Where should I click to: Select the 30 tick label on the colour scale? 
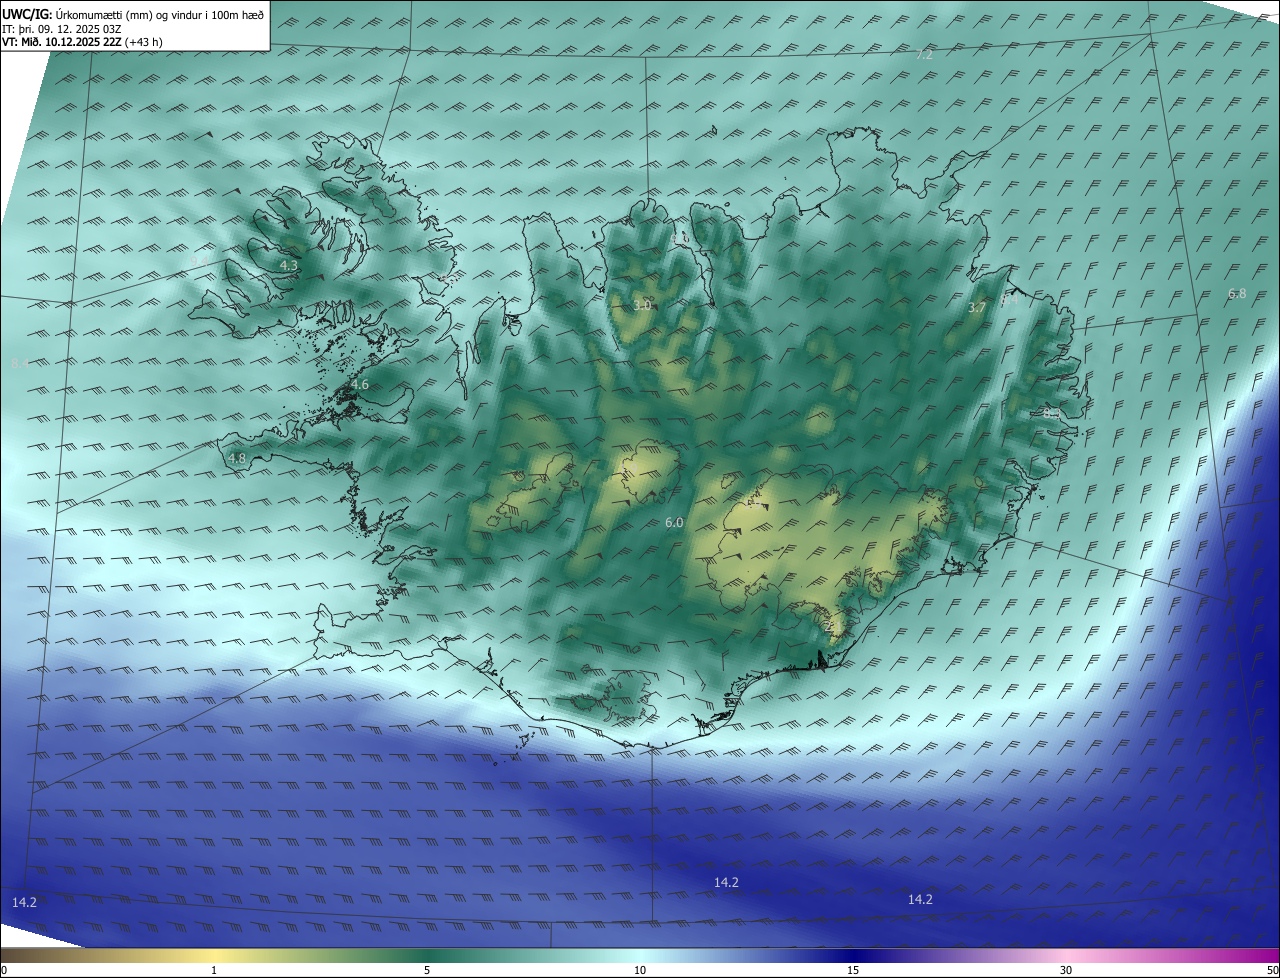pyautogui.click(x=1066, y=970)
